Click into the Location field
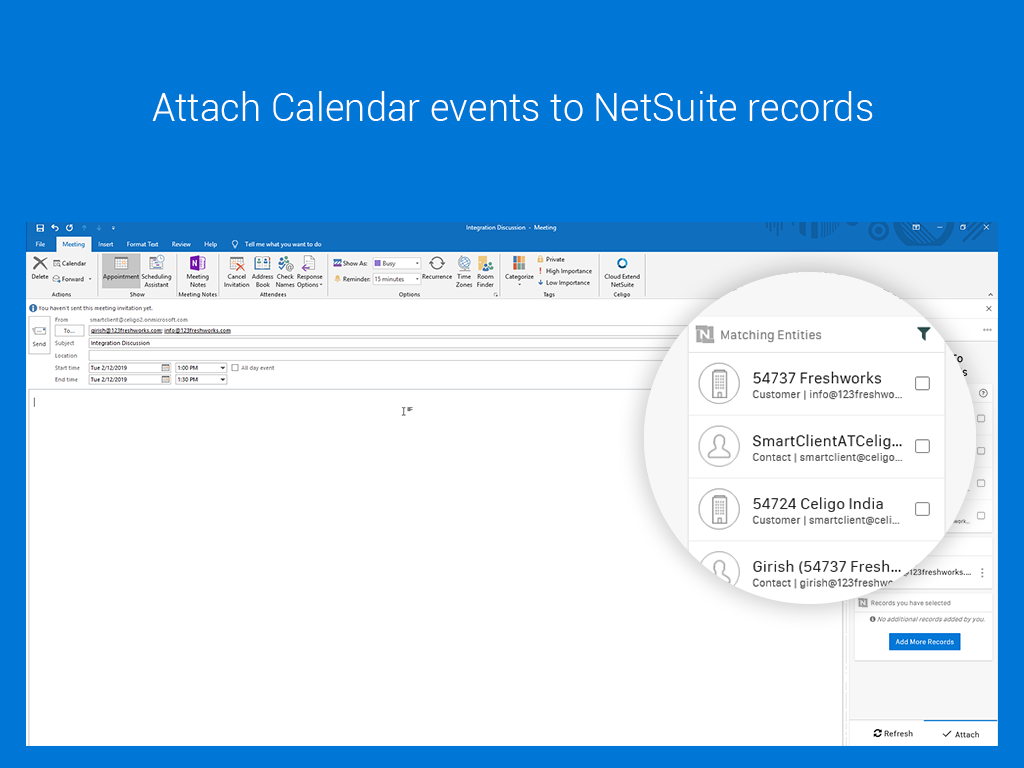The height and width of the screenshot is (768, 1024). coord(384,356)
